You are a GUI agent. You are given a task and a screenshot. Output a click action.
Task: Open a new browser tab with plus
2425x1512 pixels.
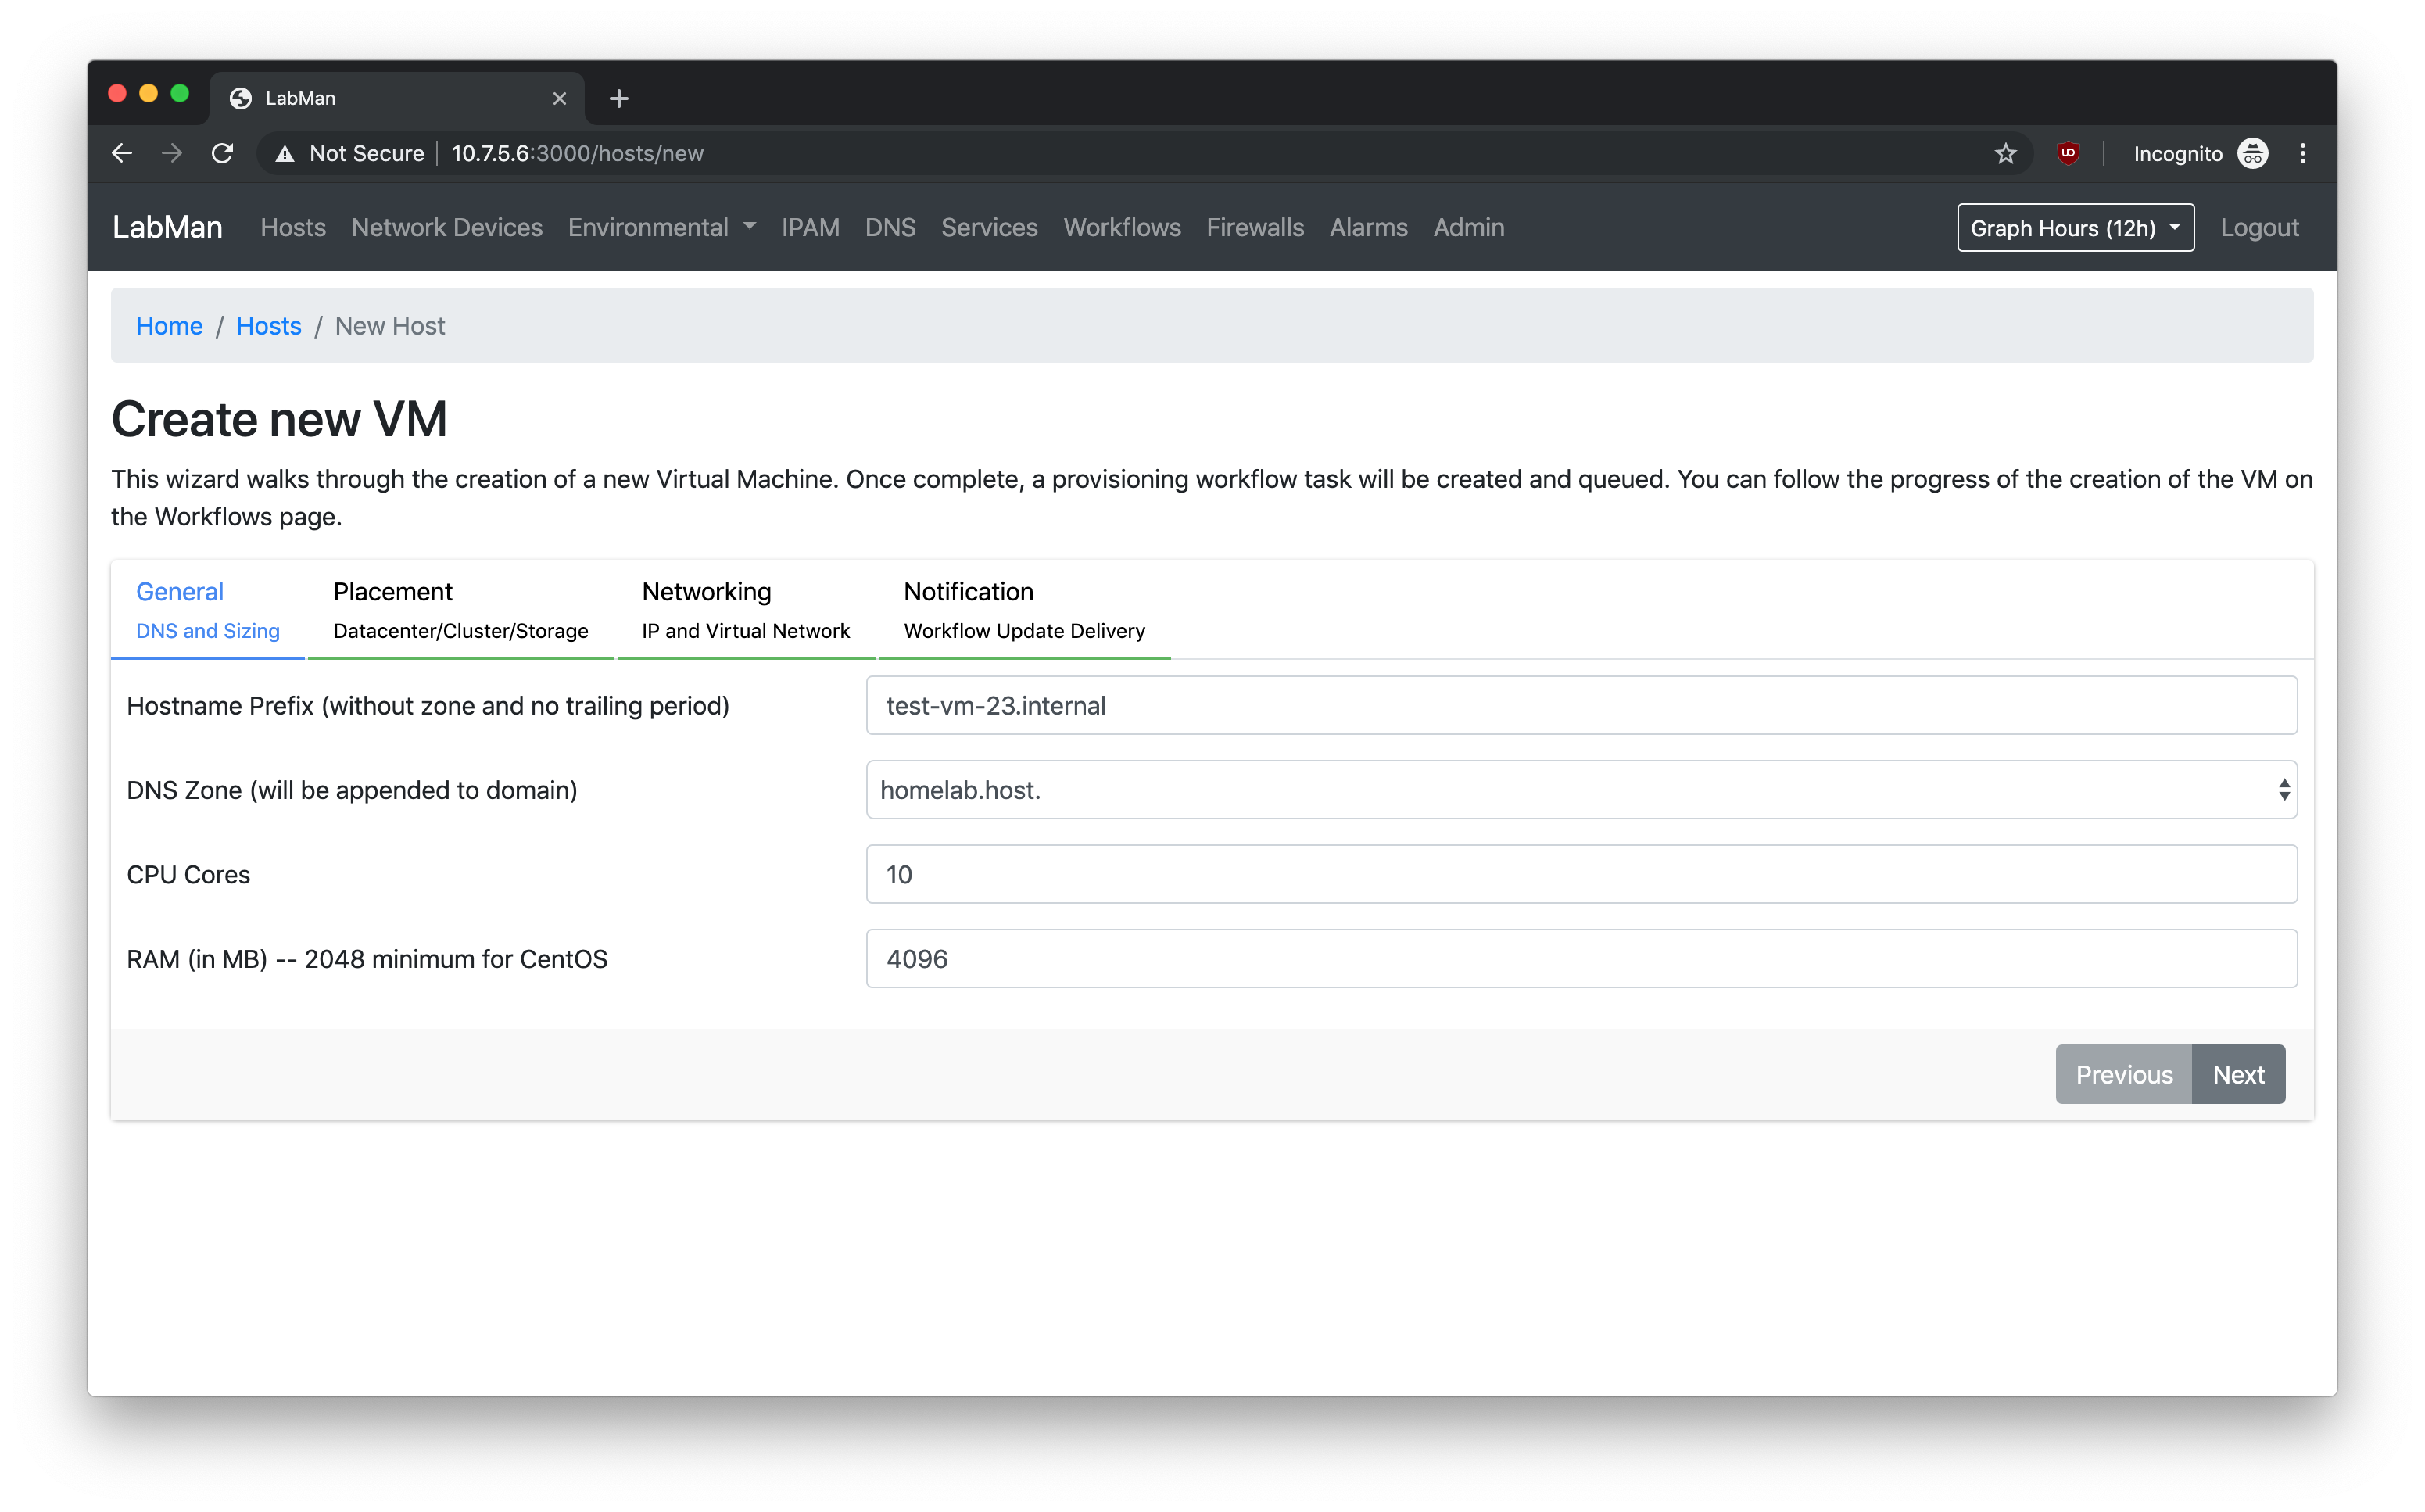(x=619, y=98)
